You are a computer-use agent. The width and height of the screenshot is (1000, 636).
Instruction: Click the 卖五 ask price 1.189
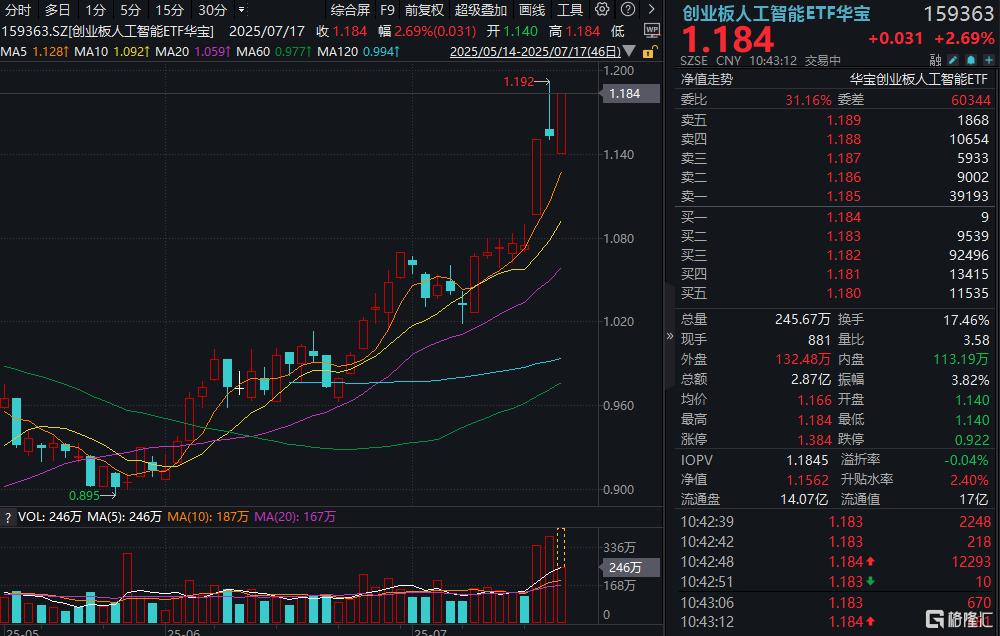(844, 120)
